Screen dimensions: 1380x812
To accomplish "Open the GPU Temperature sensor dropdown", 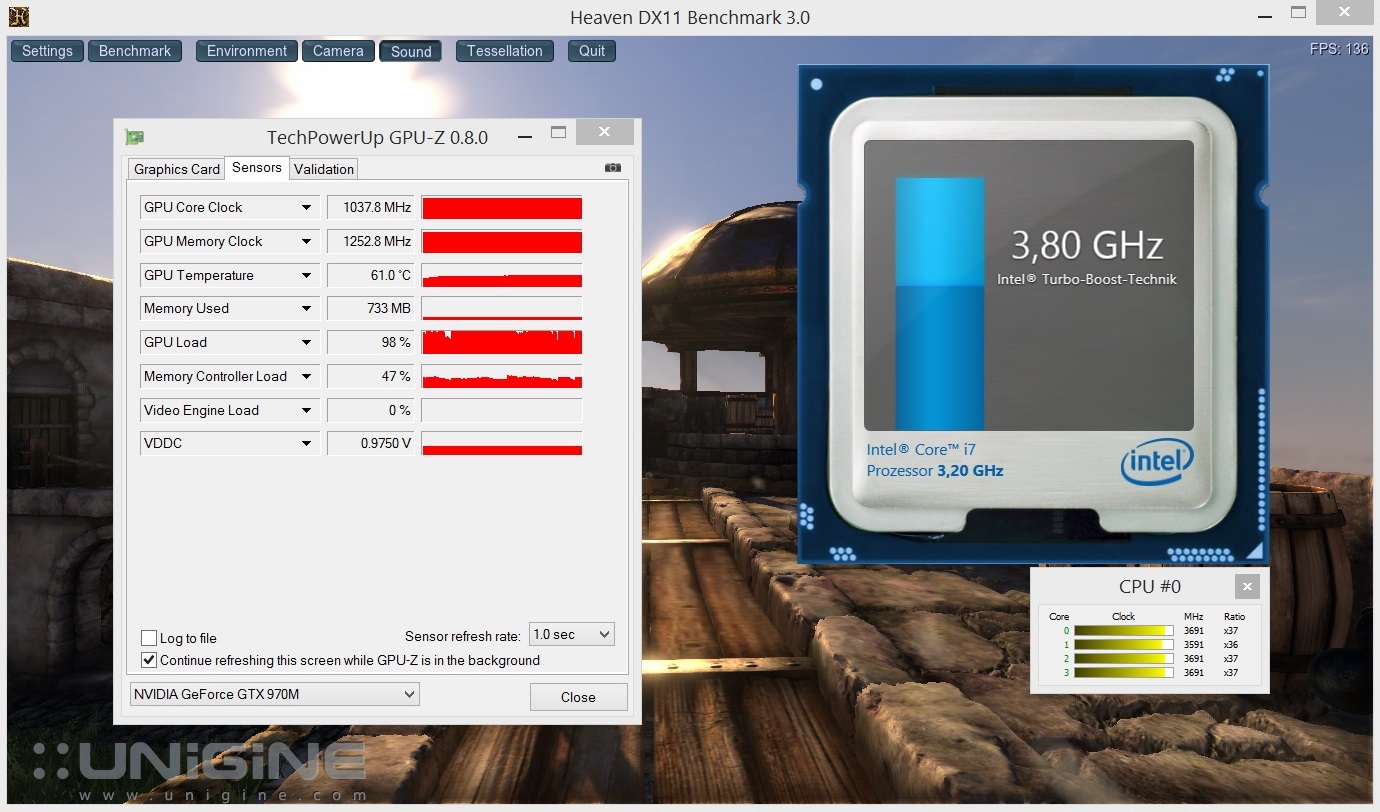I will pos(307,275).
